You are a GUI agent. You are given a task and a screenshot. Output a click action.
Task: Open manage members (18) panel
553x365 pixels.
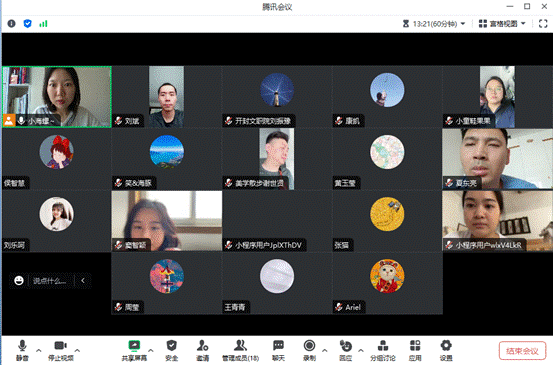(x=240, y=350)
